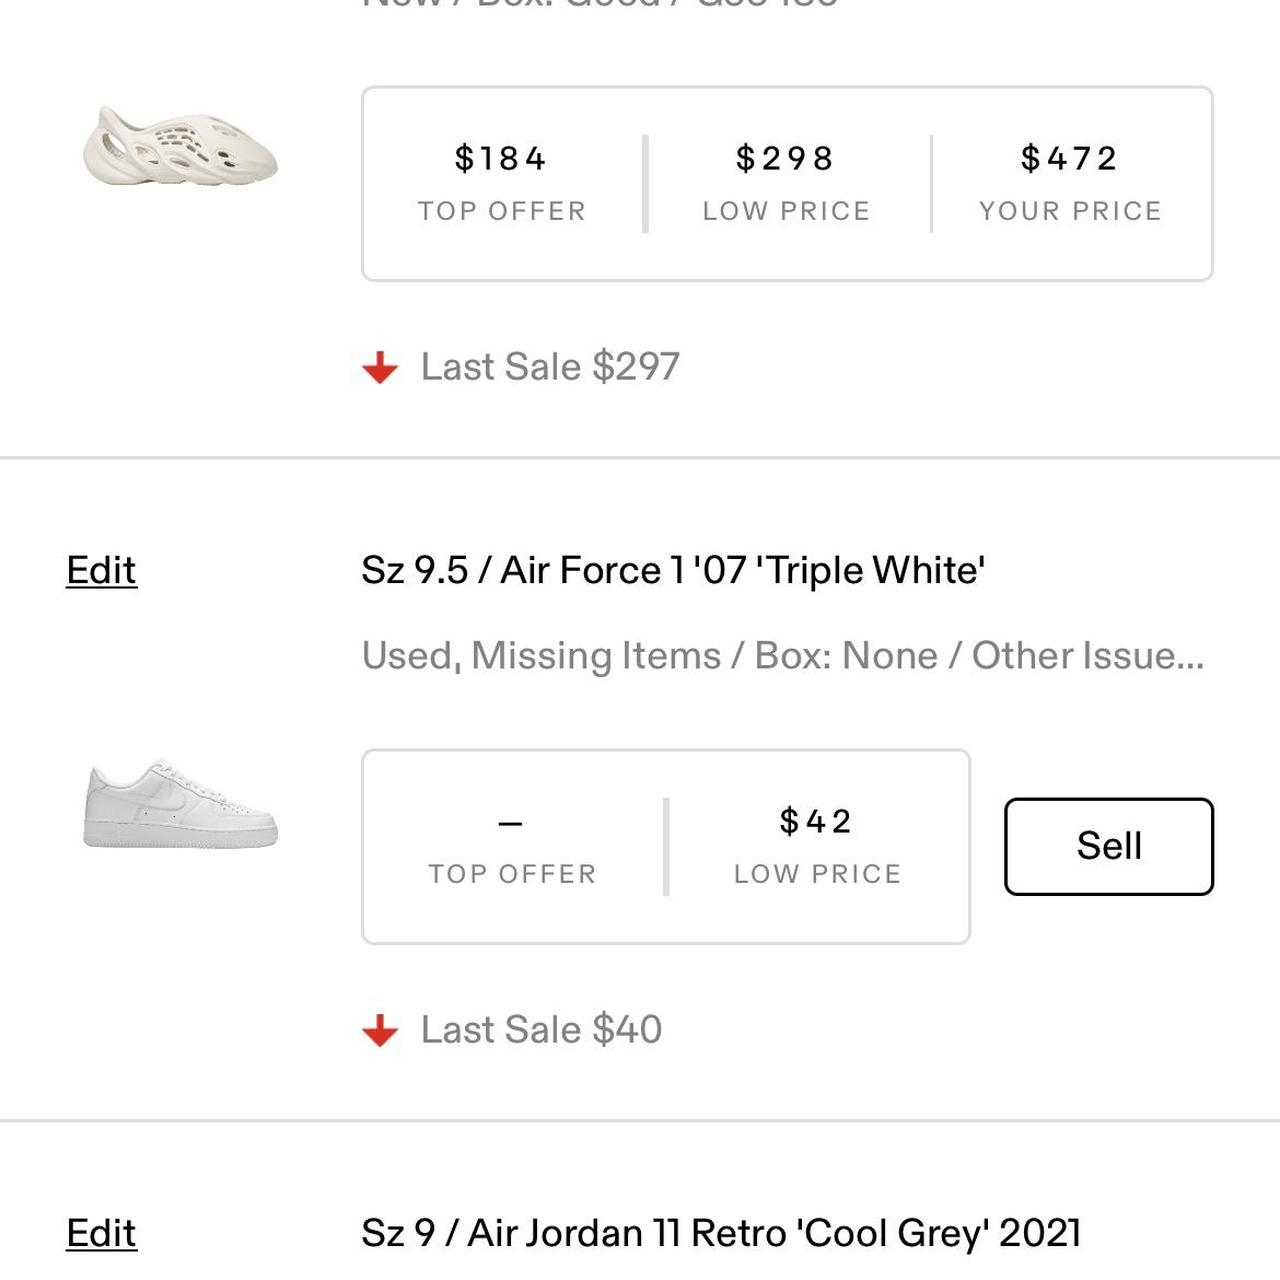Edit the Air Jordan 11 'Cool Grey' listing
This screenshot has height=1280, width=1280.
tap(100, 1233)
